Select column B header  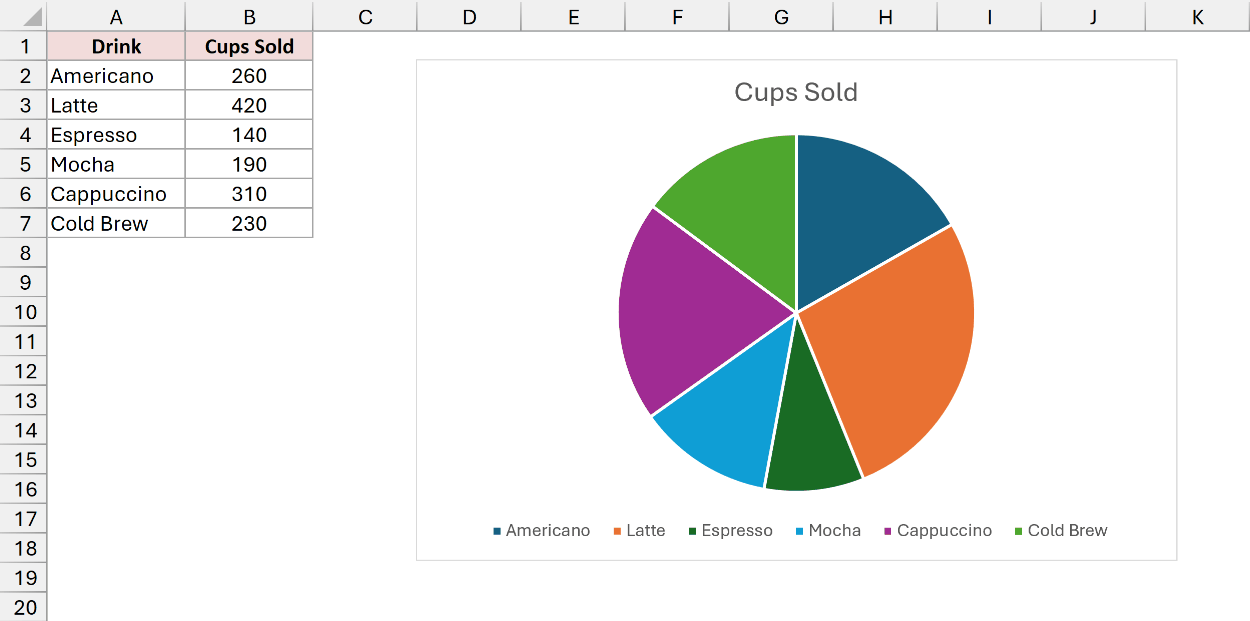coord(249,16)
